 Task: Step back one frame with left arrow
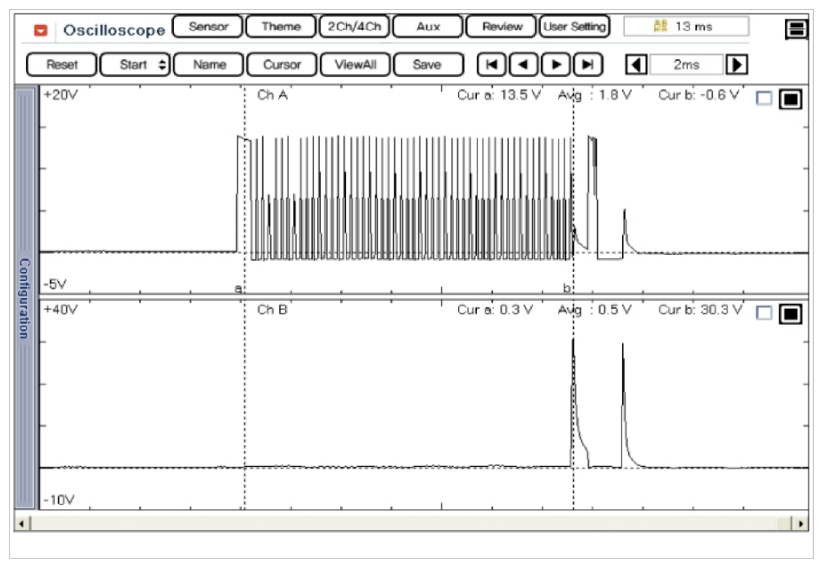[x=523, y=65]
